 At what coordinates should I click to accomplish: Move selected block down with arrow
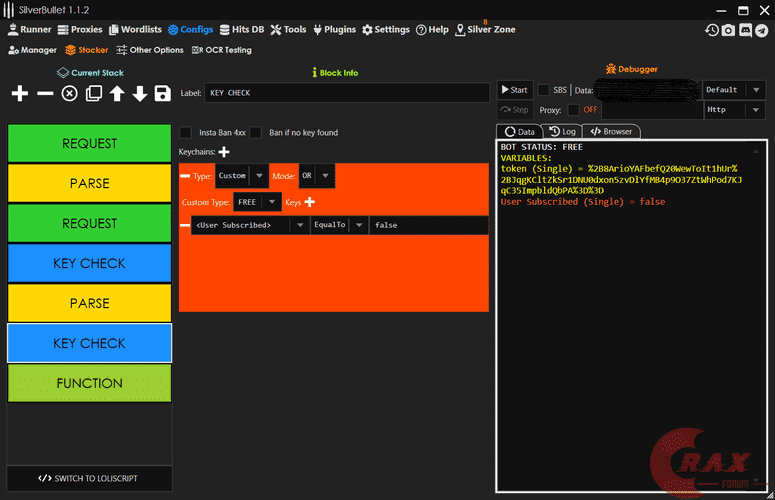(140, 93)
